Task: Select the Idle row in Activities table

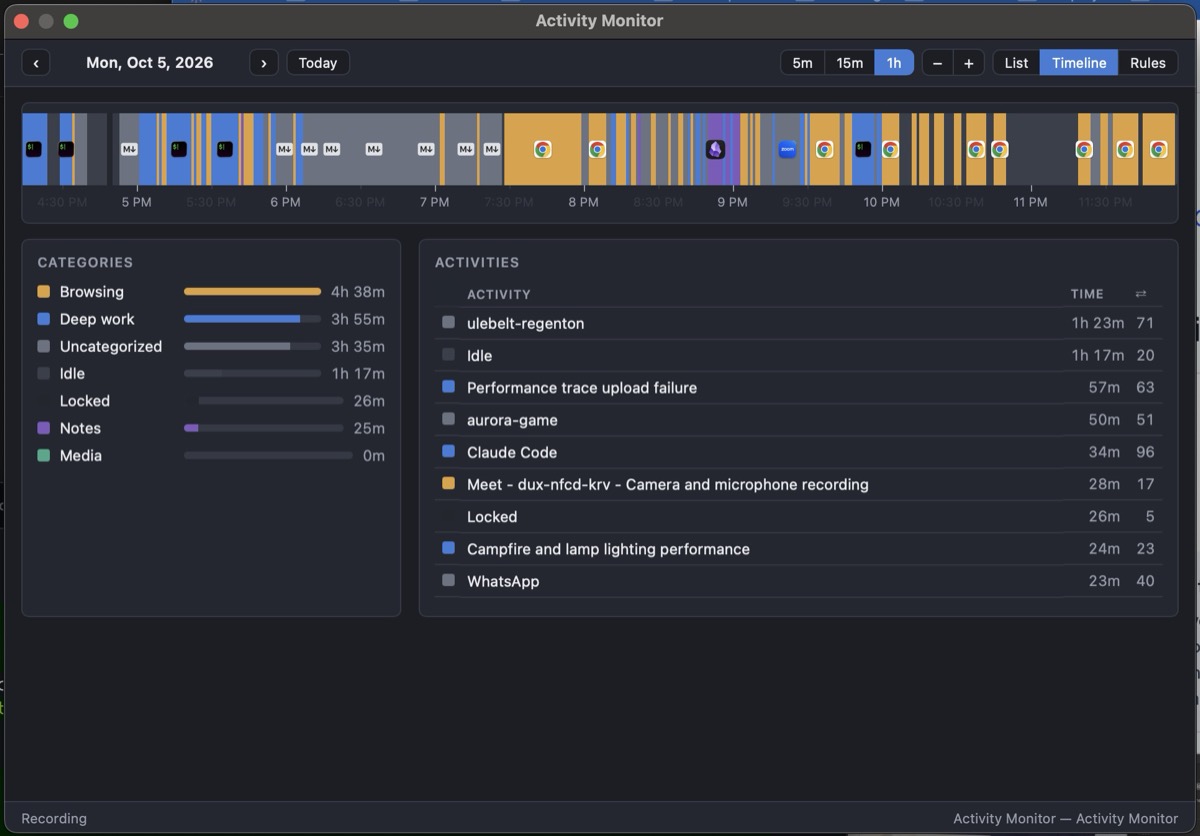Action: tap(798, 355)
